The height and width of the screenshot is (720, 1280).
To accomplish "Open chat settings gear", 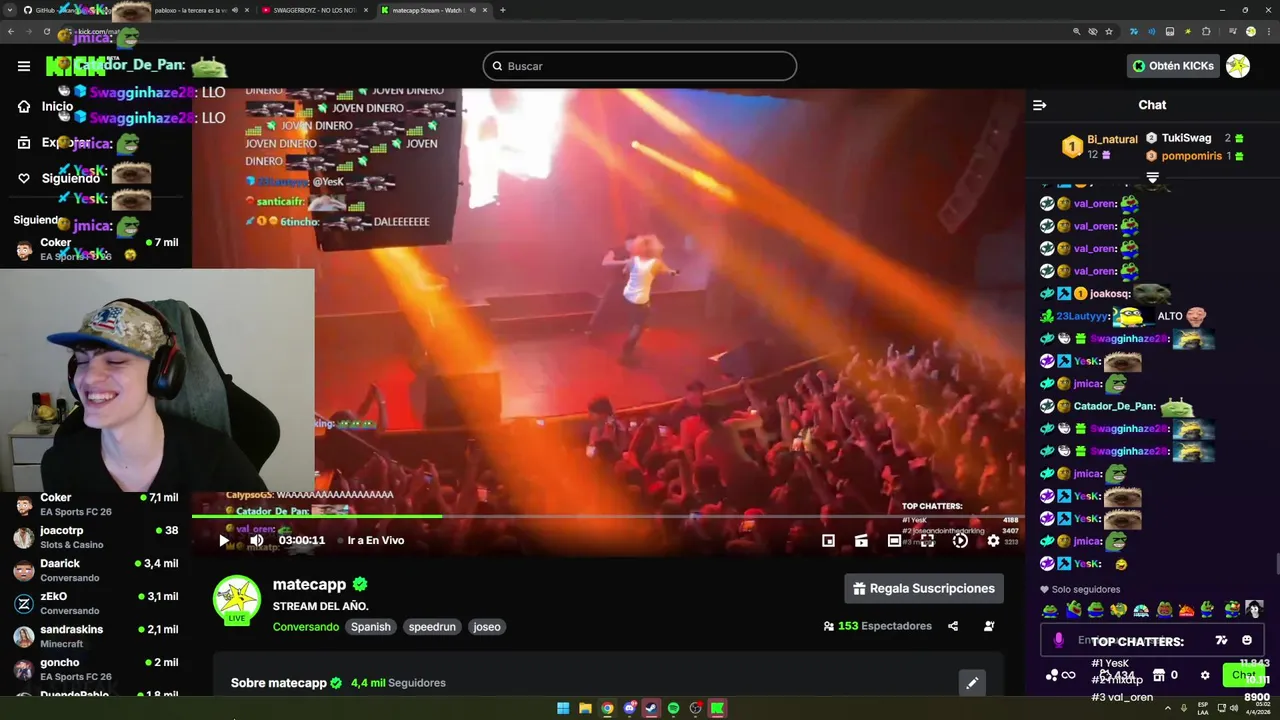I will pos(1205,675).
